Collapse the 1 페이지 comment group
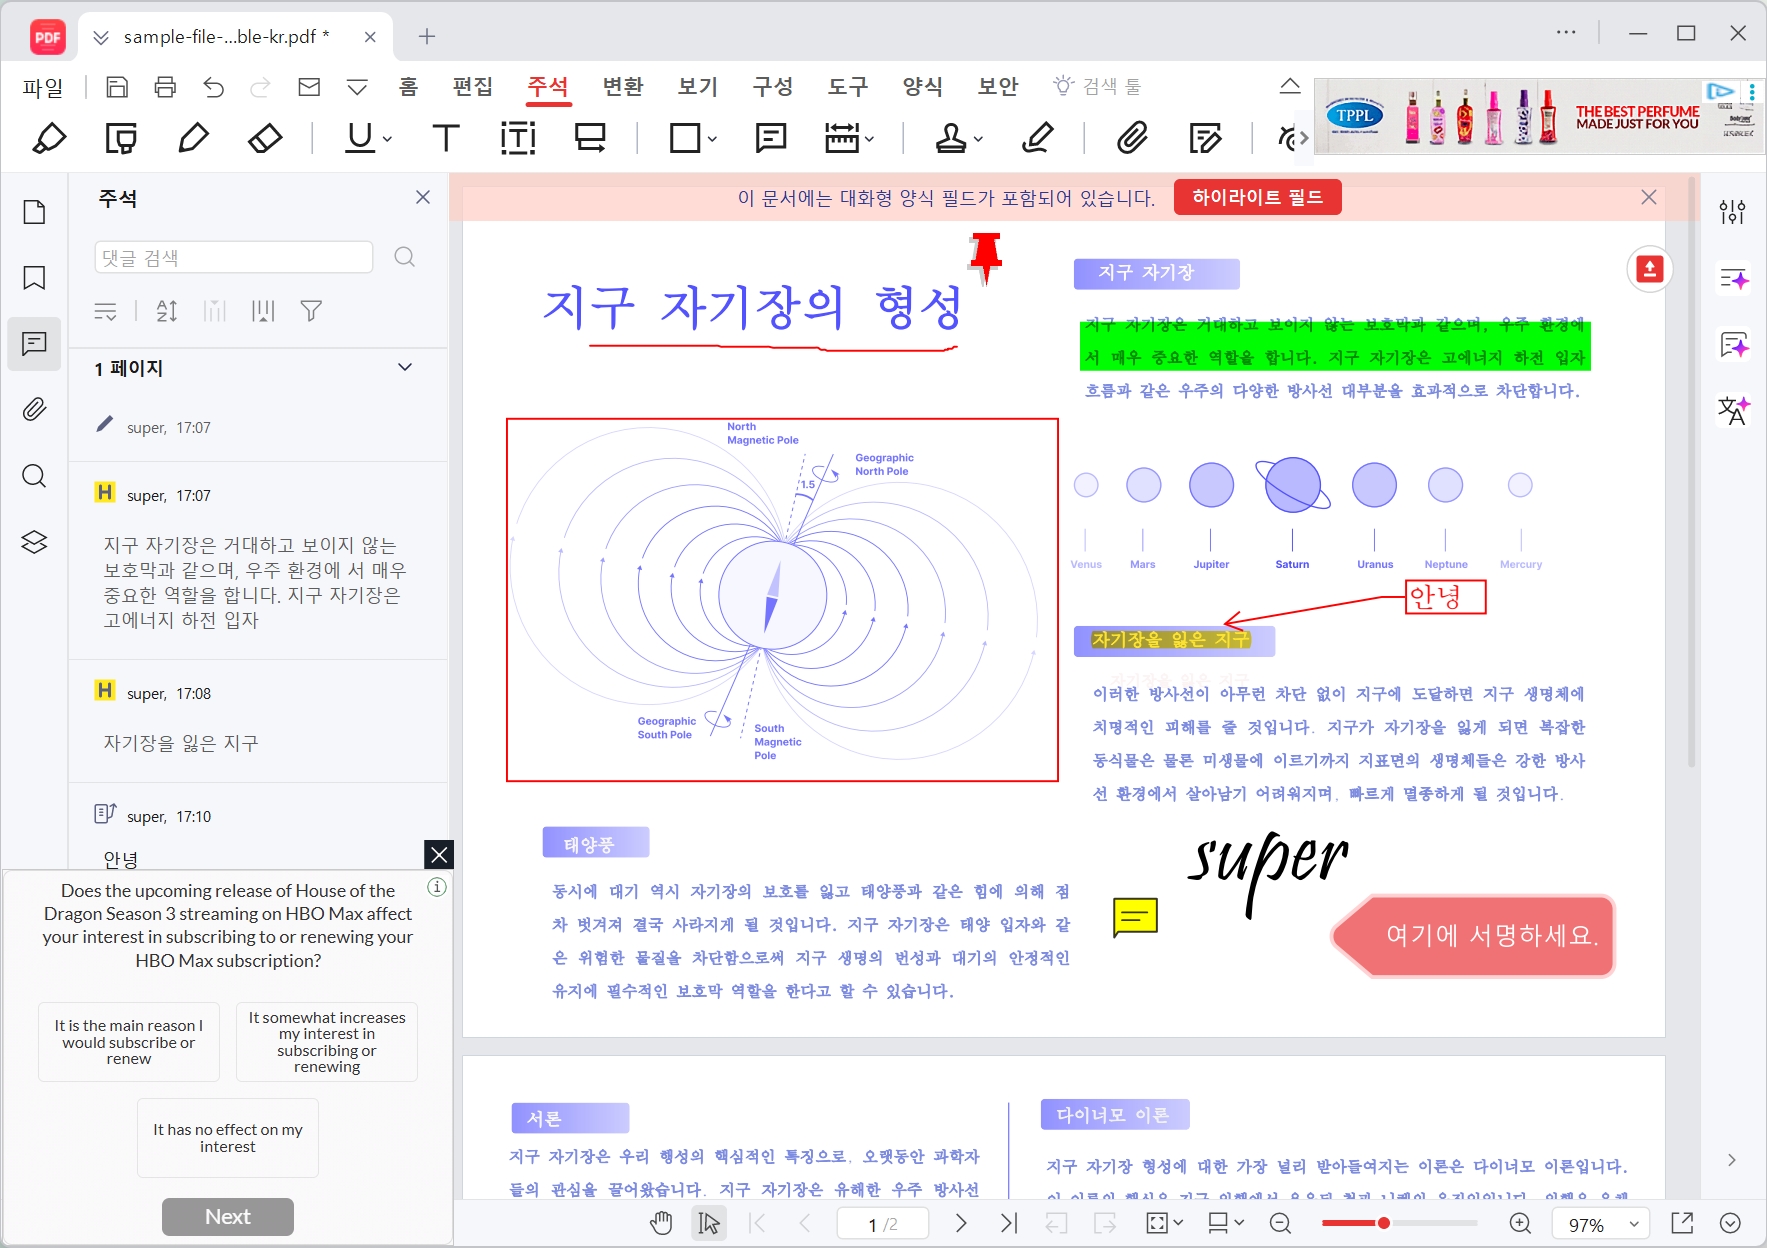Viewport: 1767px width, 1248px height. [x=405, y=367]
